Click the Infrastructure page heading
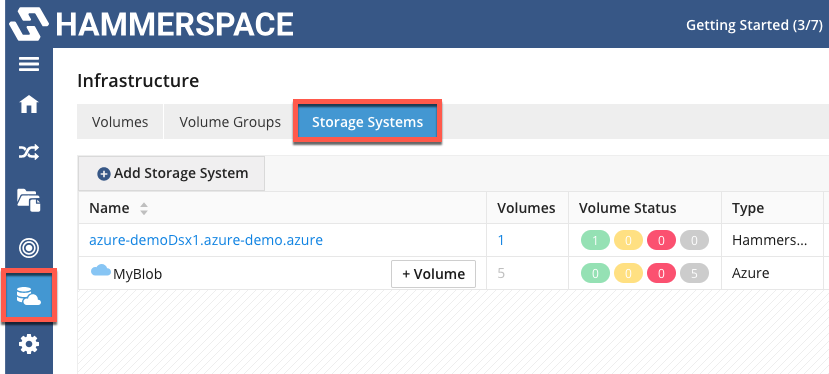 pyautogui.click(x=138, y=81)
